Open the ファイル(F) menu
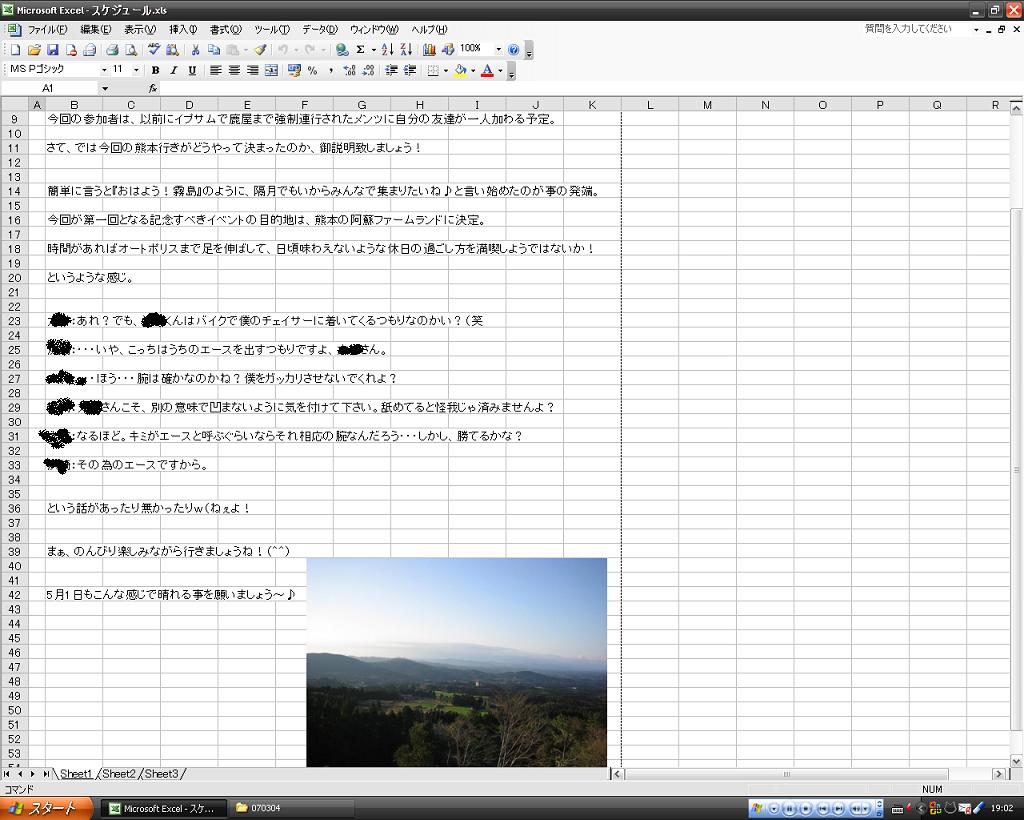1024x820 pixels. tap(48, 29)
